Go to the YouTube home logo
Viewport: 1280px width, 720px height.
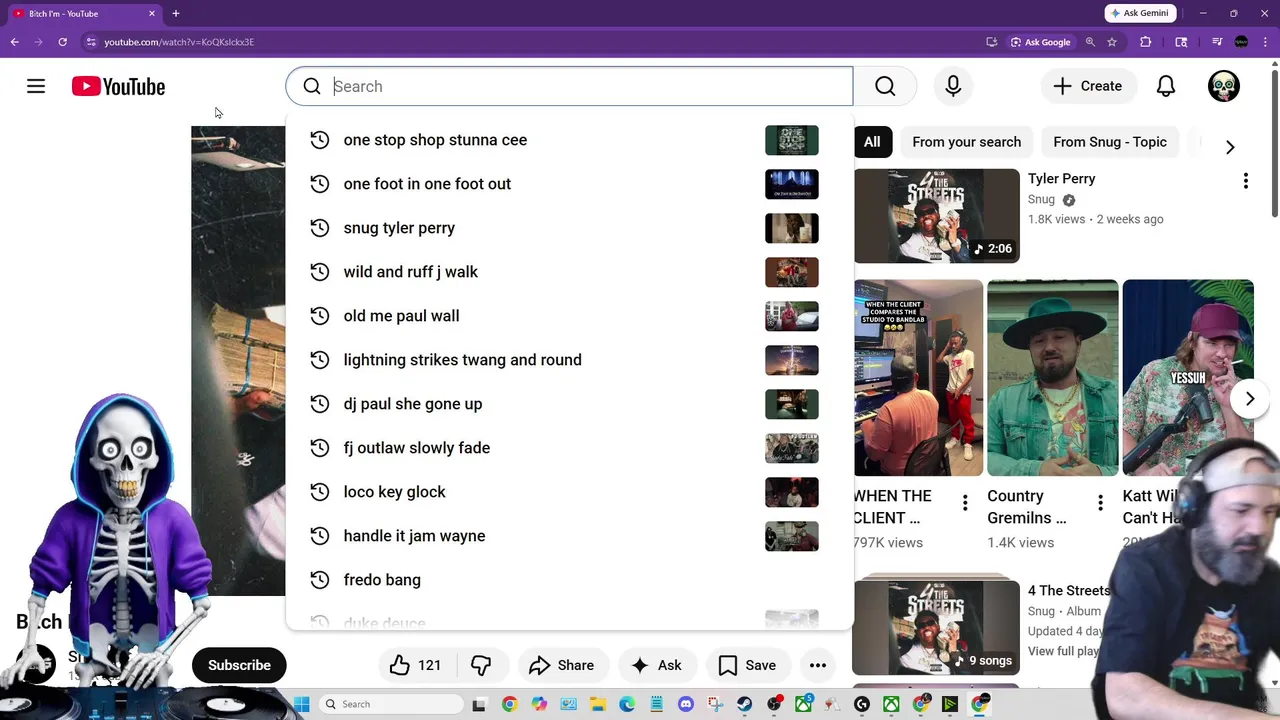(118, 87)
